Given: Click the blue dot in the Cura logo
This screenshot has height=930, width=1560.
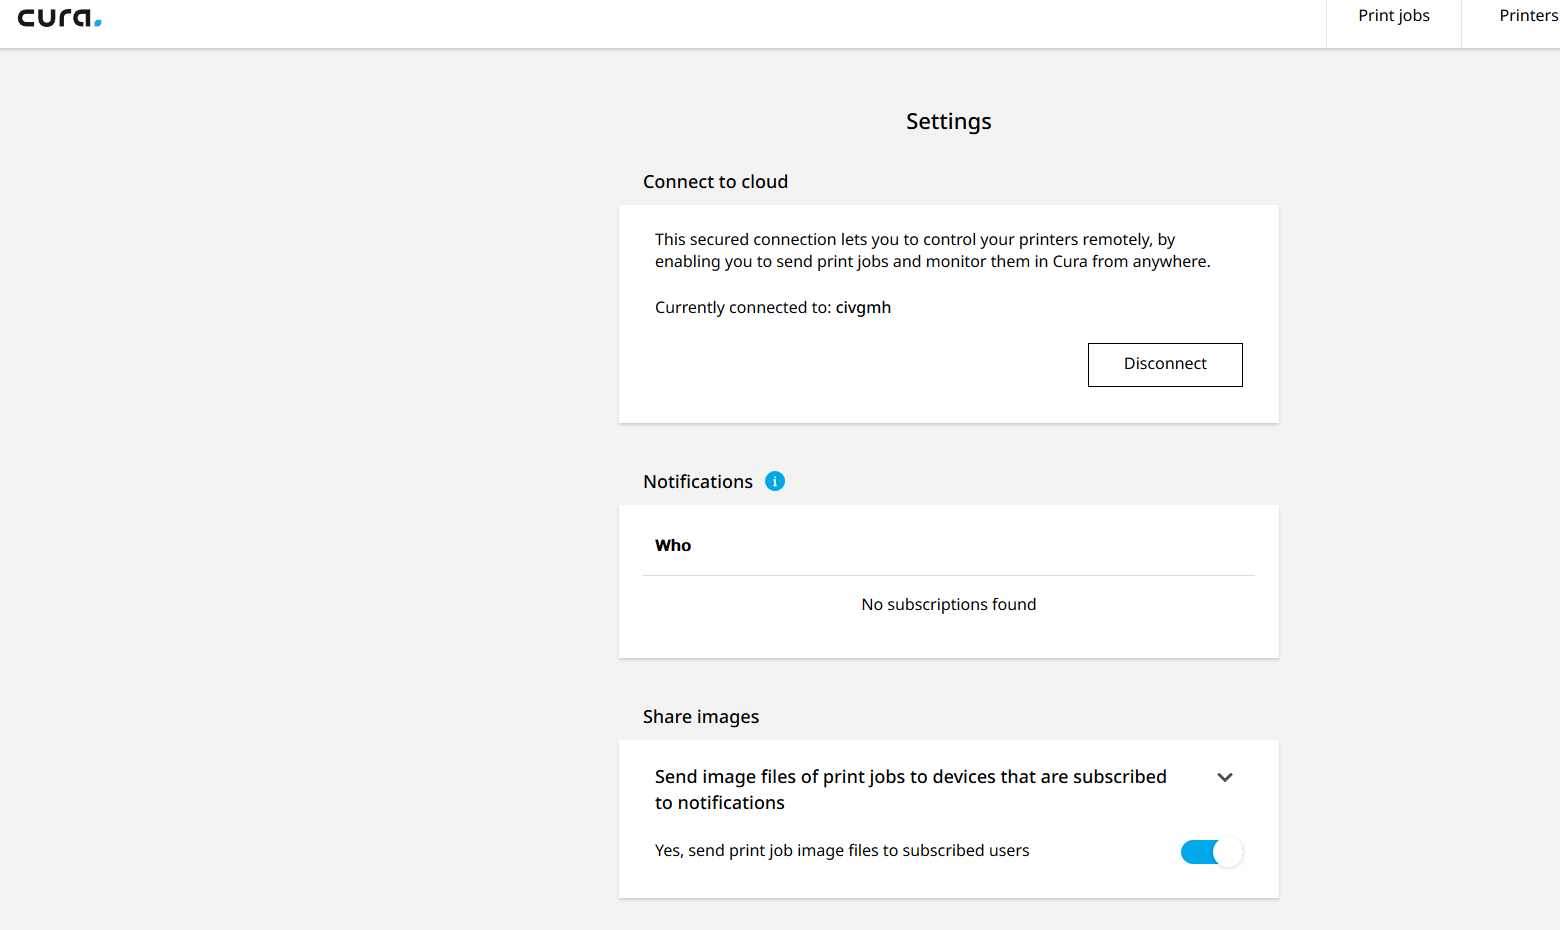Looking at the screenshot, I should (98, 23).
